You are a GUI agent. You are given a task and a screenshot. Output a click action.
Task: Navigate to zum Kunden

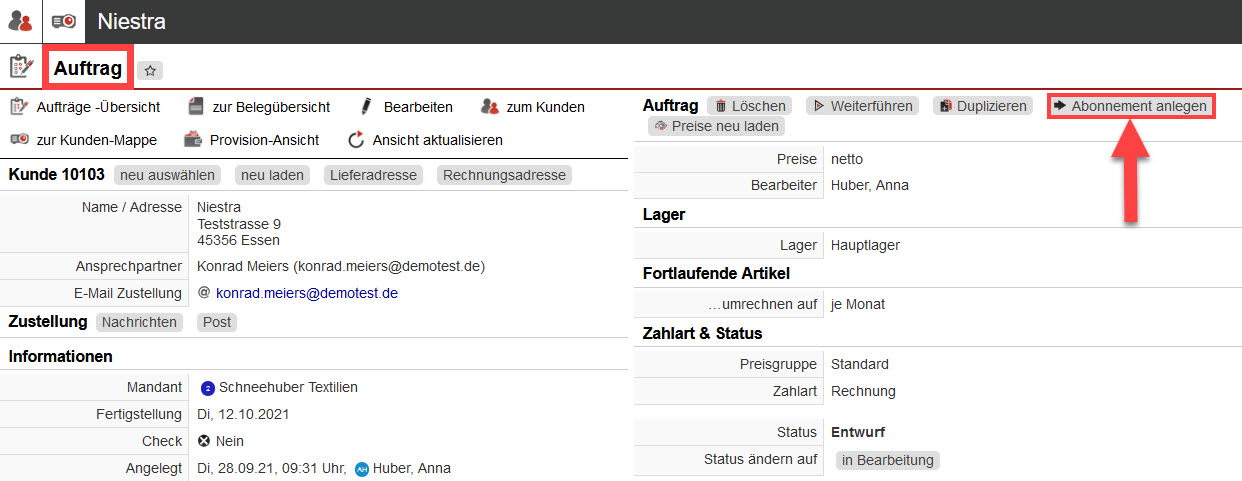pos(533,107)
